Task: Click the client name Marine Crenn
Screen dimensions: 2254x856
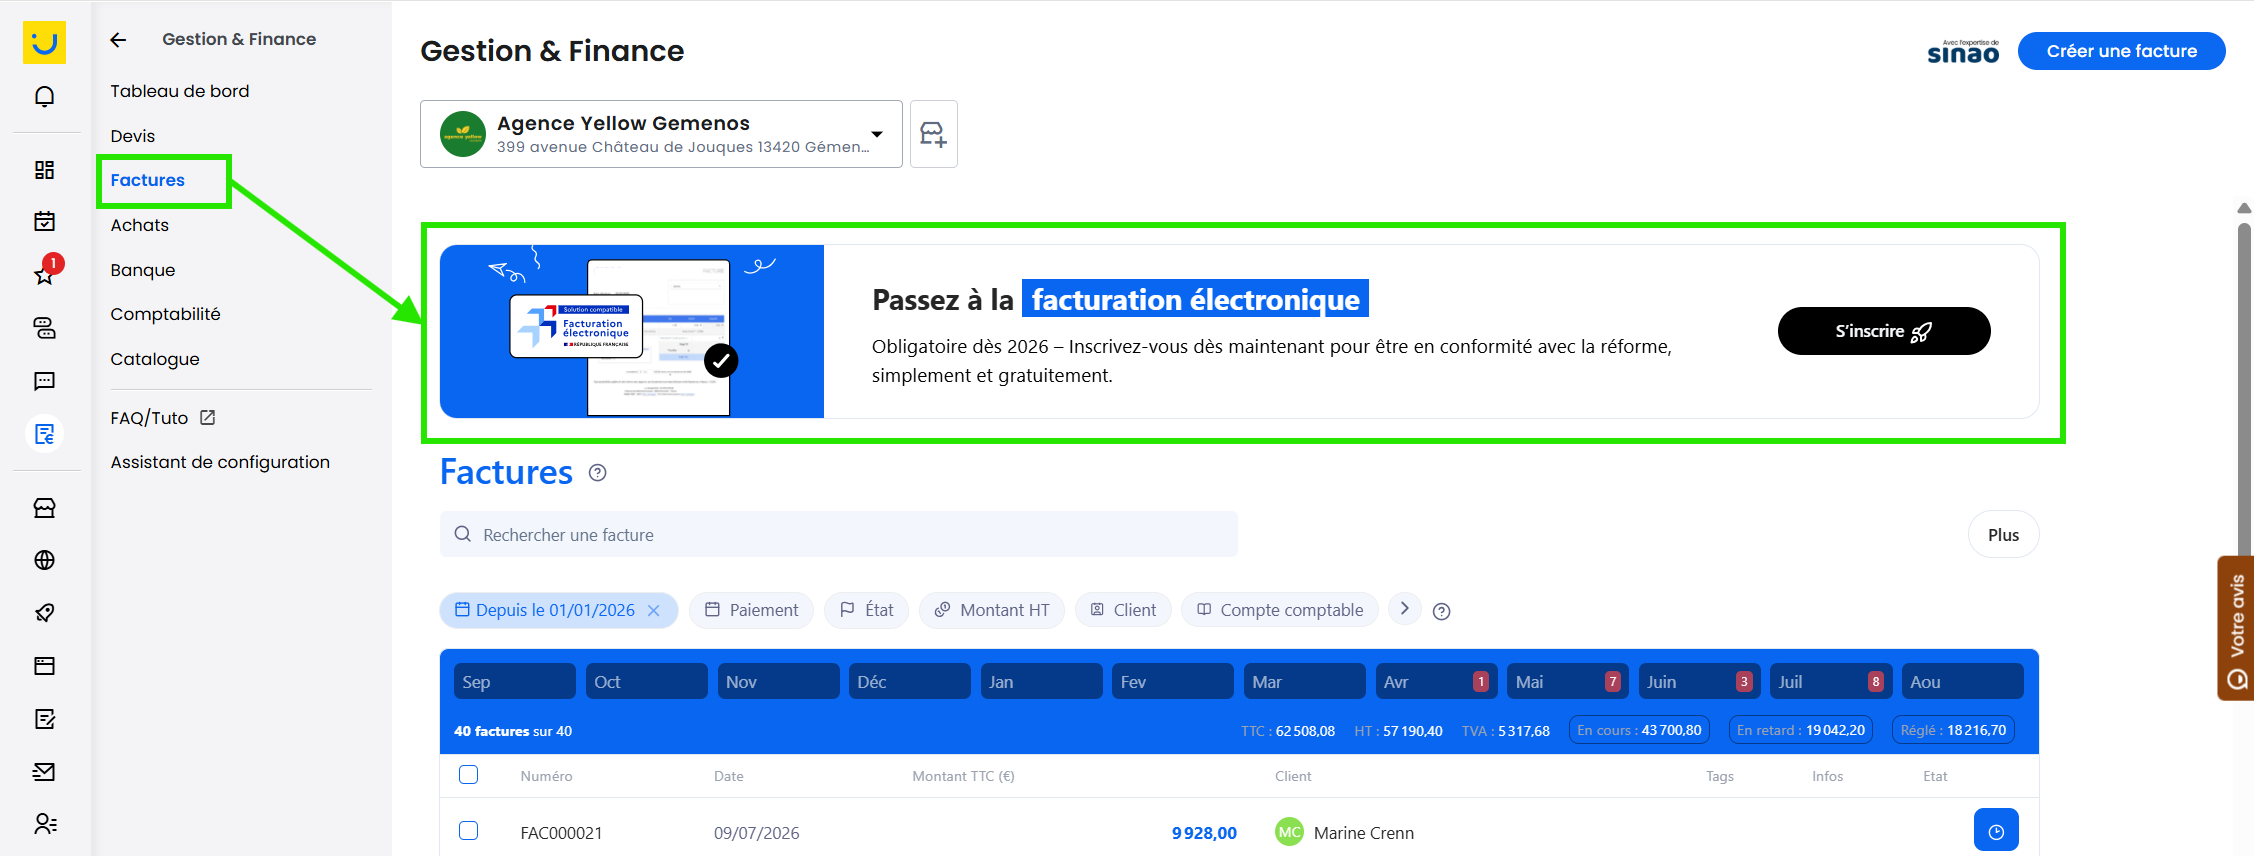Action: point(1364,833)
